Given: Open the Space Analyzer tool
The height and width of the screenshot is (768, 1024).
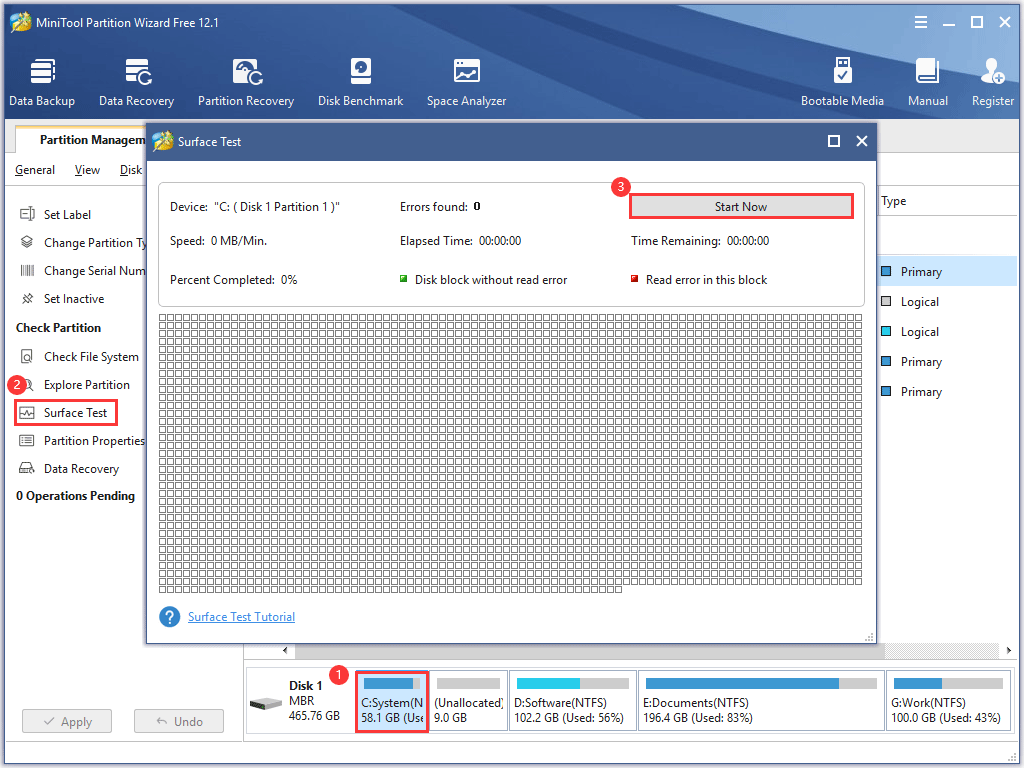Looking at the screenshot, I should [x=466, y=82].
